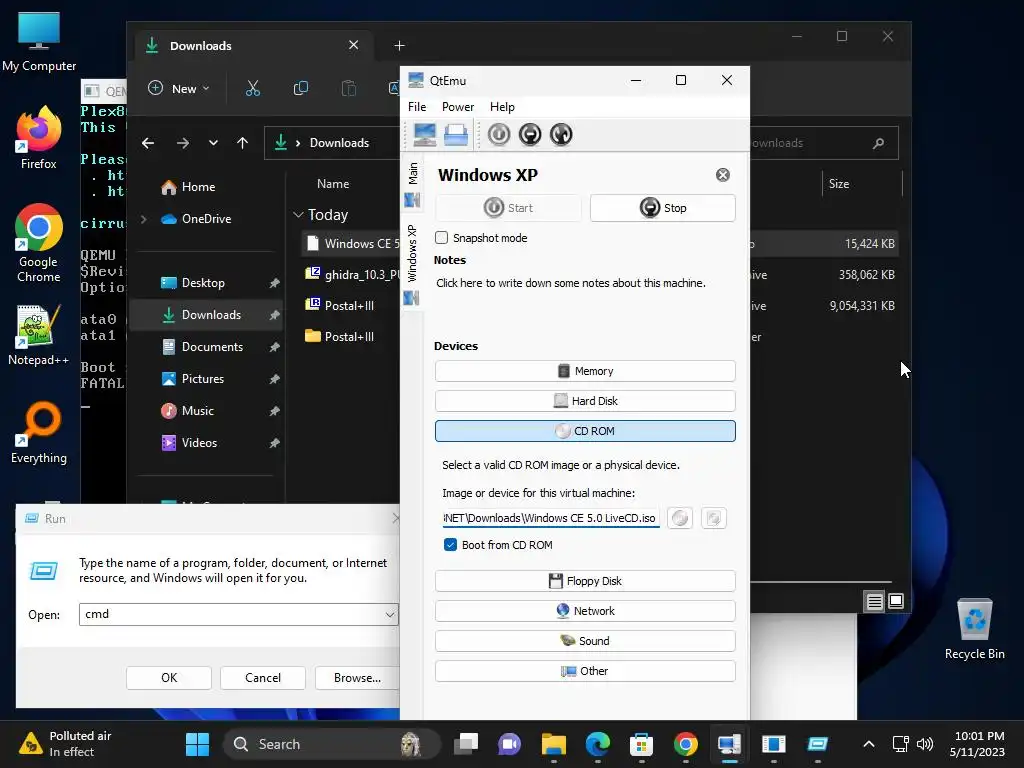Expand the Sound device section
The image size is (1024, 768).
[585, 641]
